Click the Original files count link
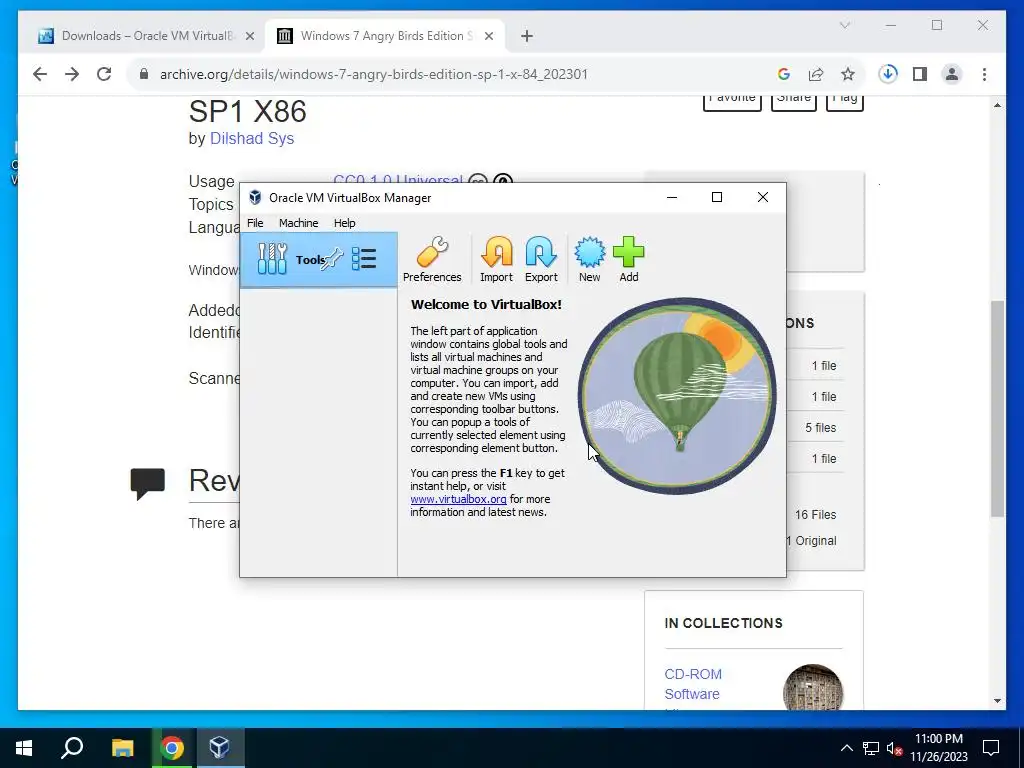1024x768 pixels. (x=812, y=541)
